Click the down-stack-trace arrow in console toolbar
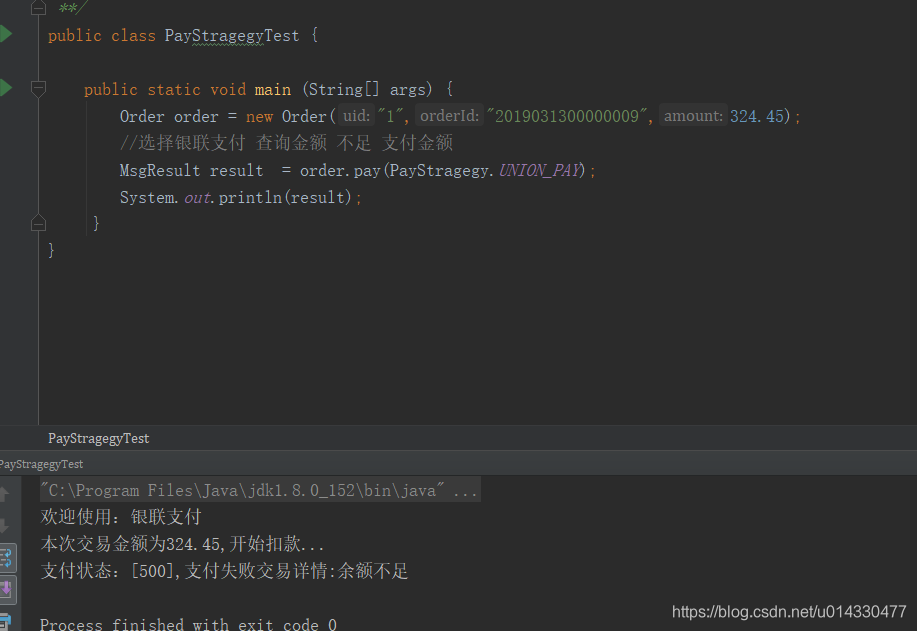917x631 pixels. 5,526
